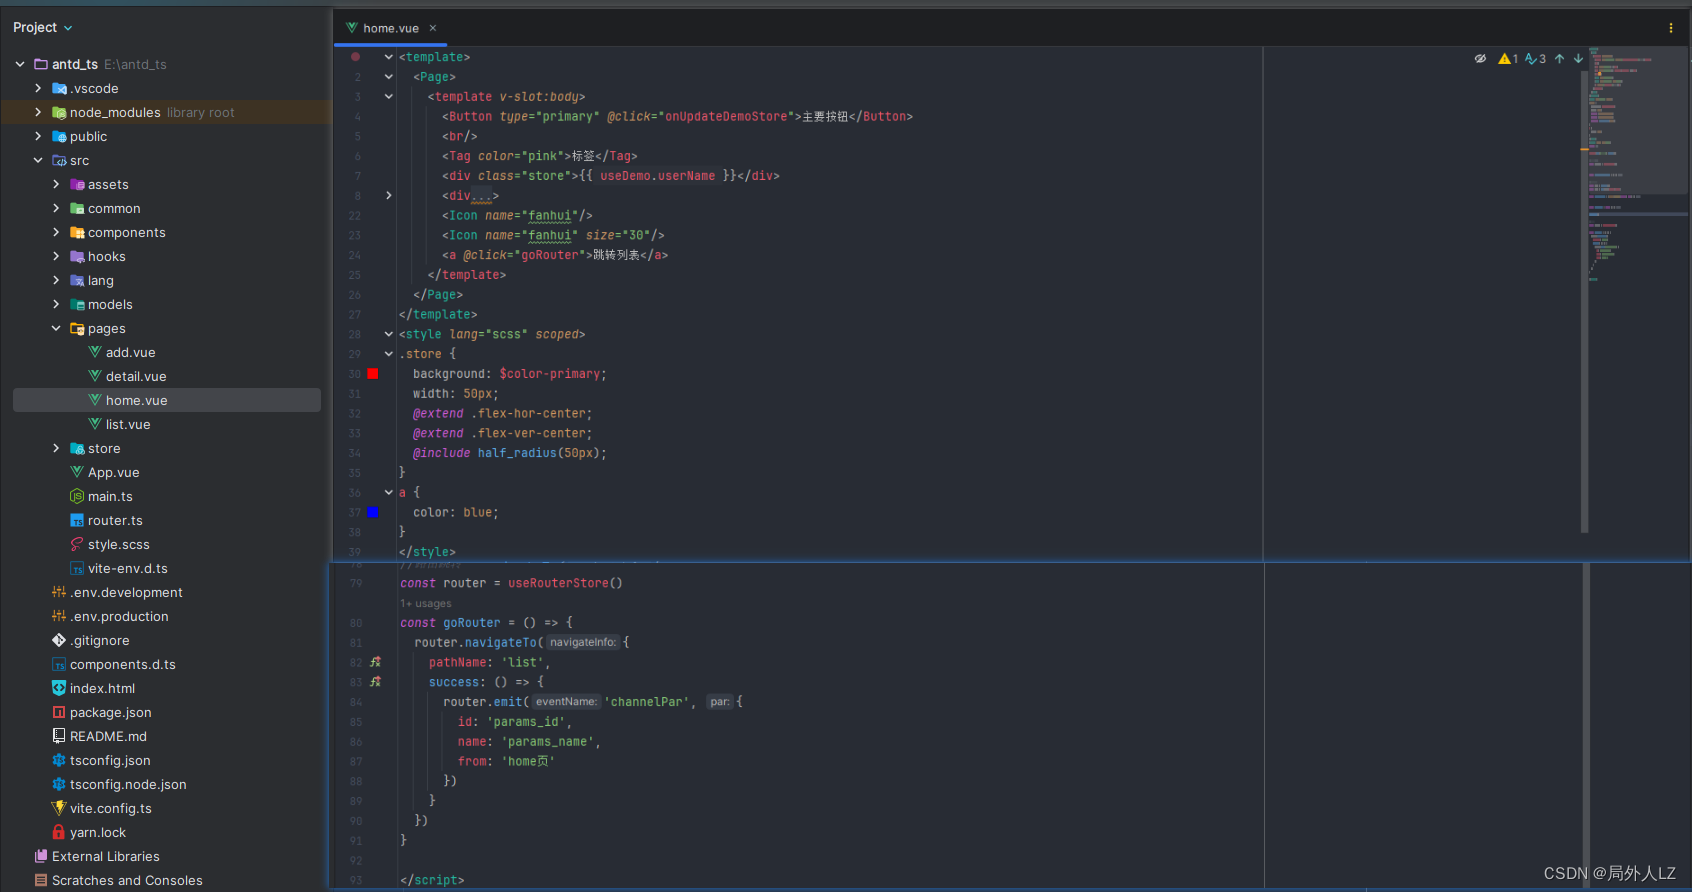Collapse the antd_ts root folder
The width and height of the screenshot is (1692, 892).
(20, 64)
